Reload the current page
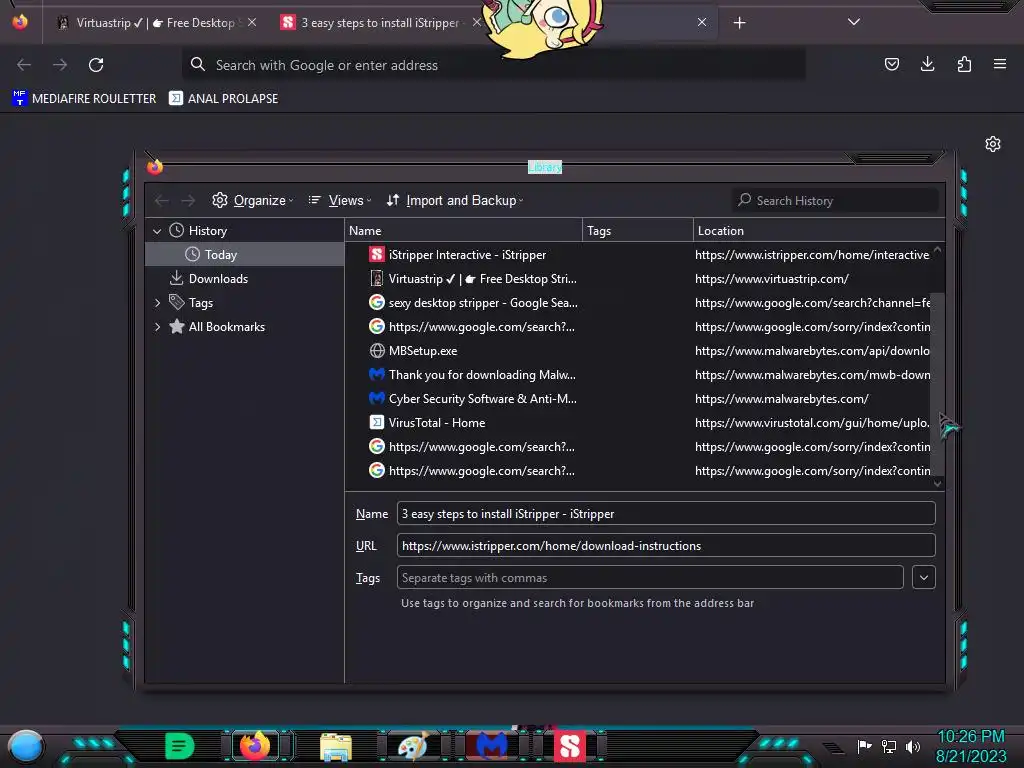Viewport: 1024px width, 768px height. click(96, 65)
